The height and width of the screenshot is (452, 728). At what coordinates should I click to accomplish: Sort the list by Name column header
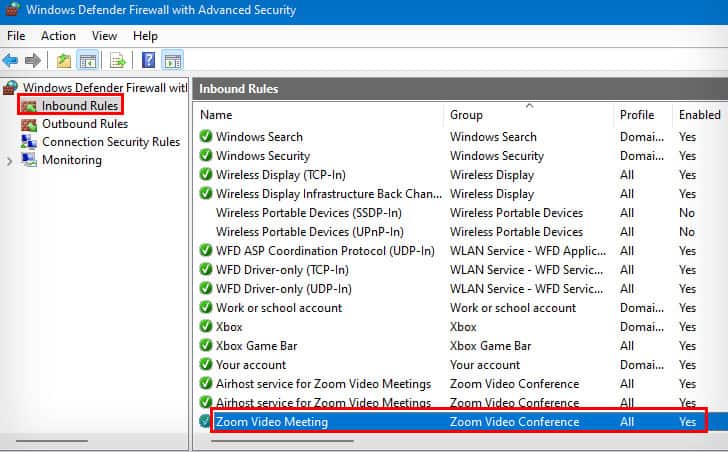point(216,115)
